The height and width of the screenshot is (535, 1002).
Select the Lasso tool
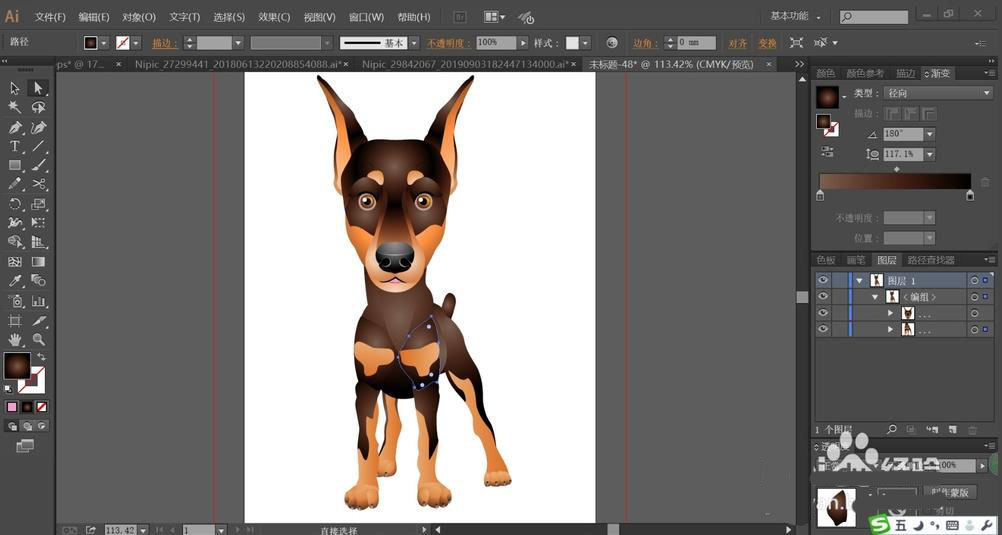point(38,107)
